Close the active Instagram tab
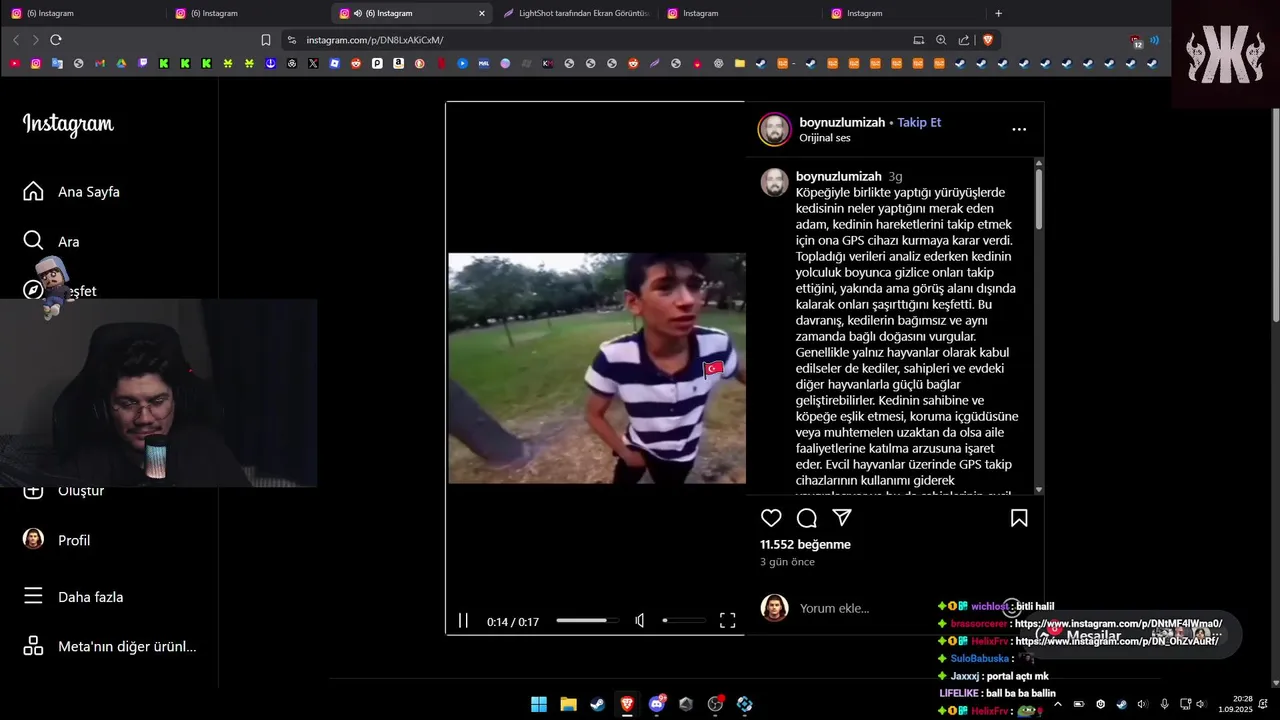The height and width of the screenshot is (720, 1280). coord(481,13)
